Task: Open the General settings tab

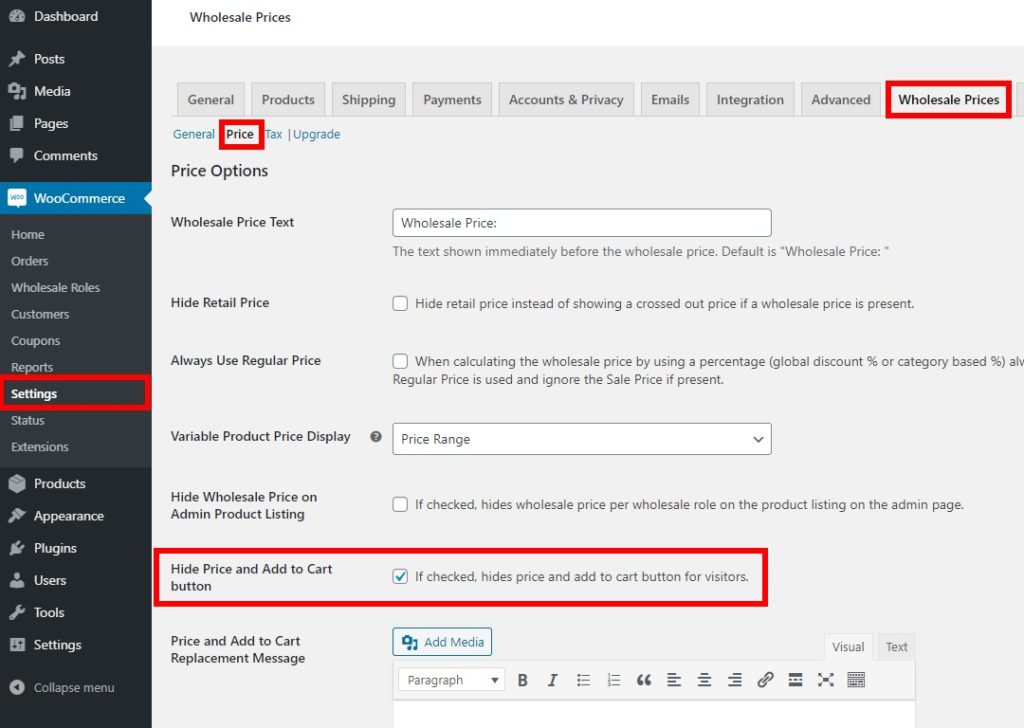Action: tap(210, 100)
